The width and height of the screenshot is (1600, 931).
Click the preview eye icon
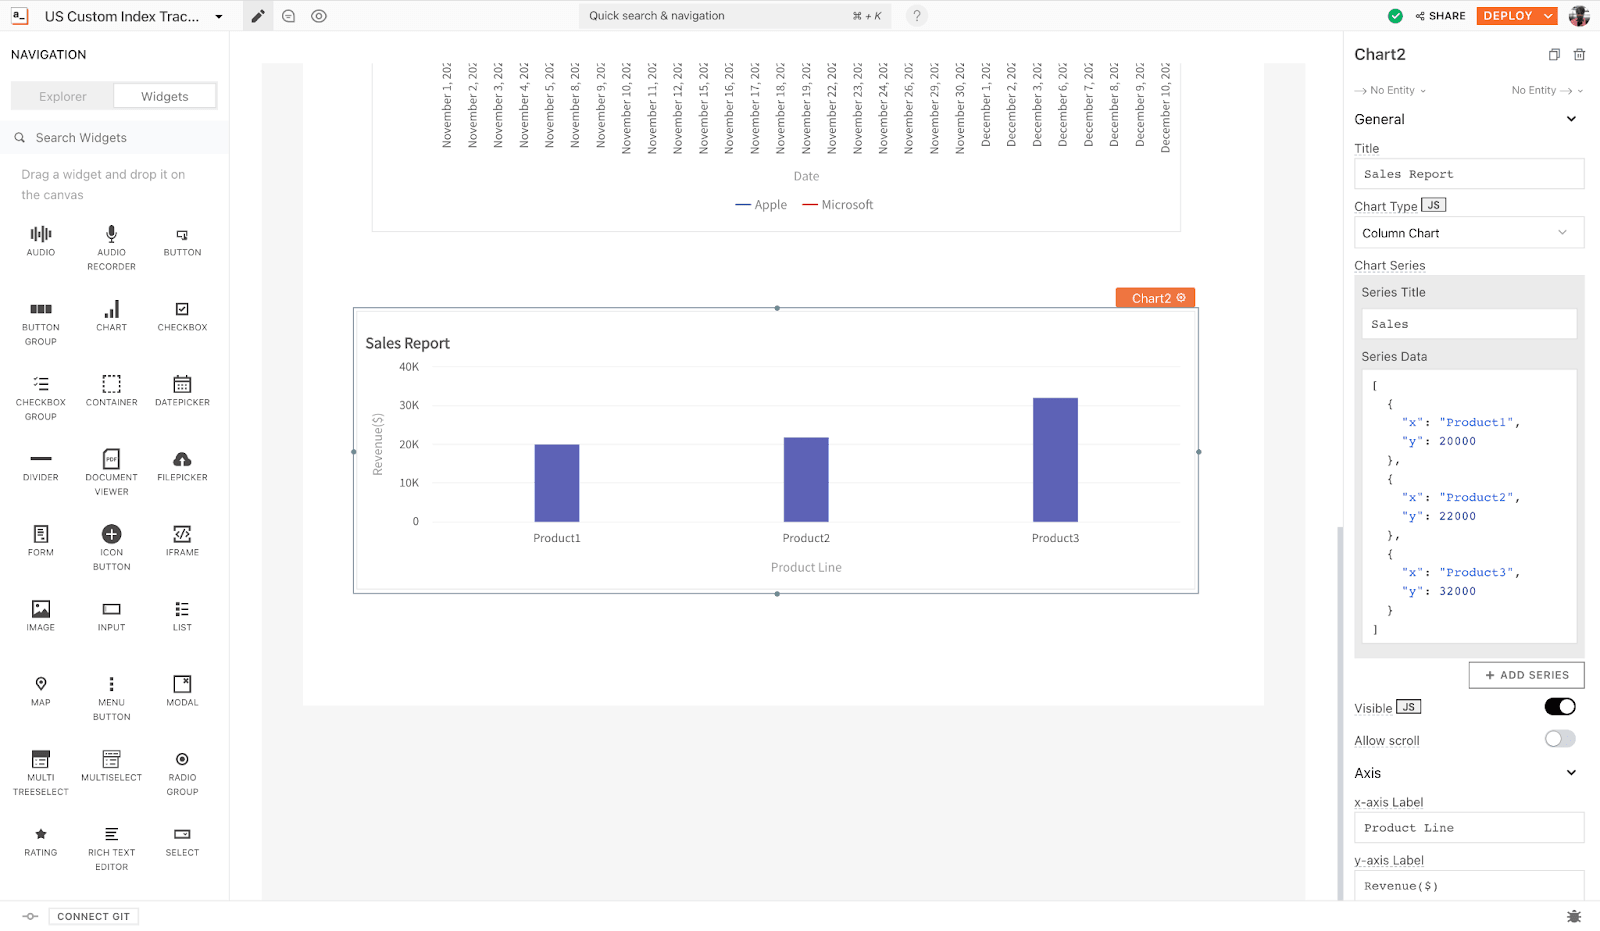[319, 16]
